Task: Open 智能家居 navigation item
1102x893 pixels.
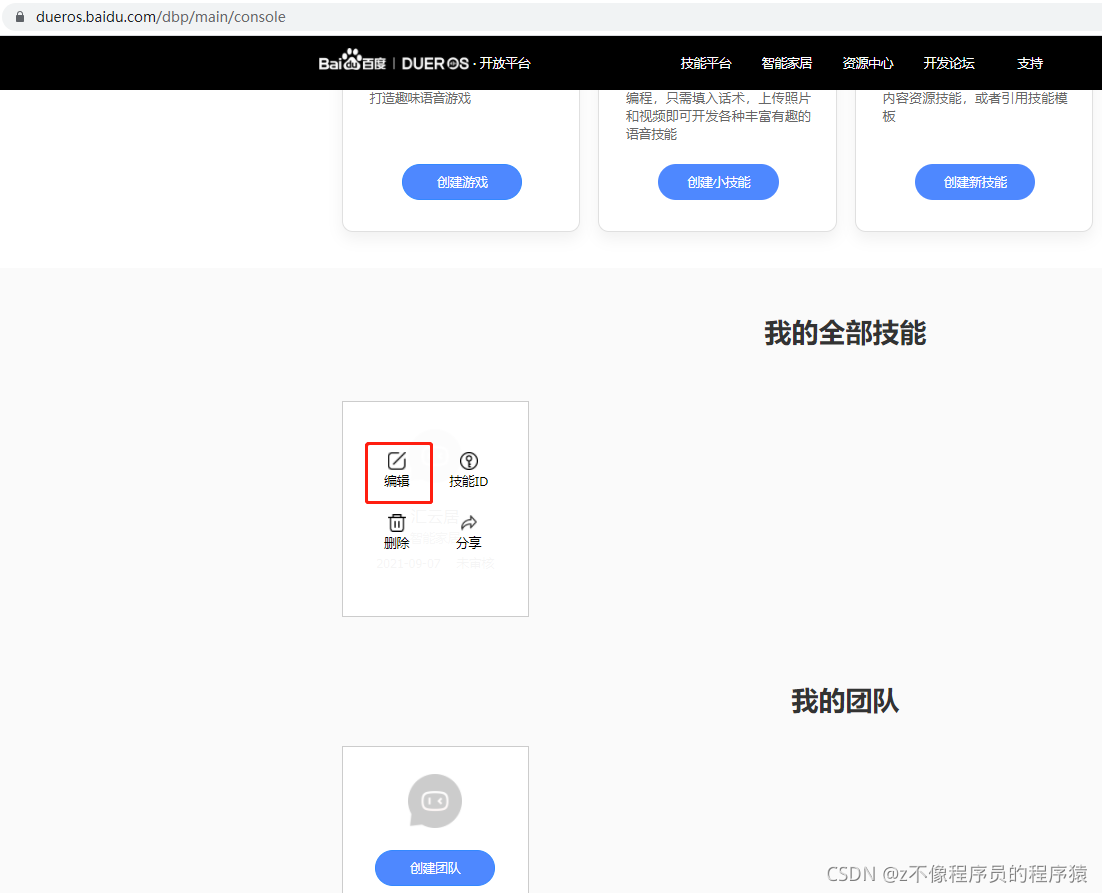Action: [786, 63]
